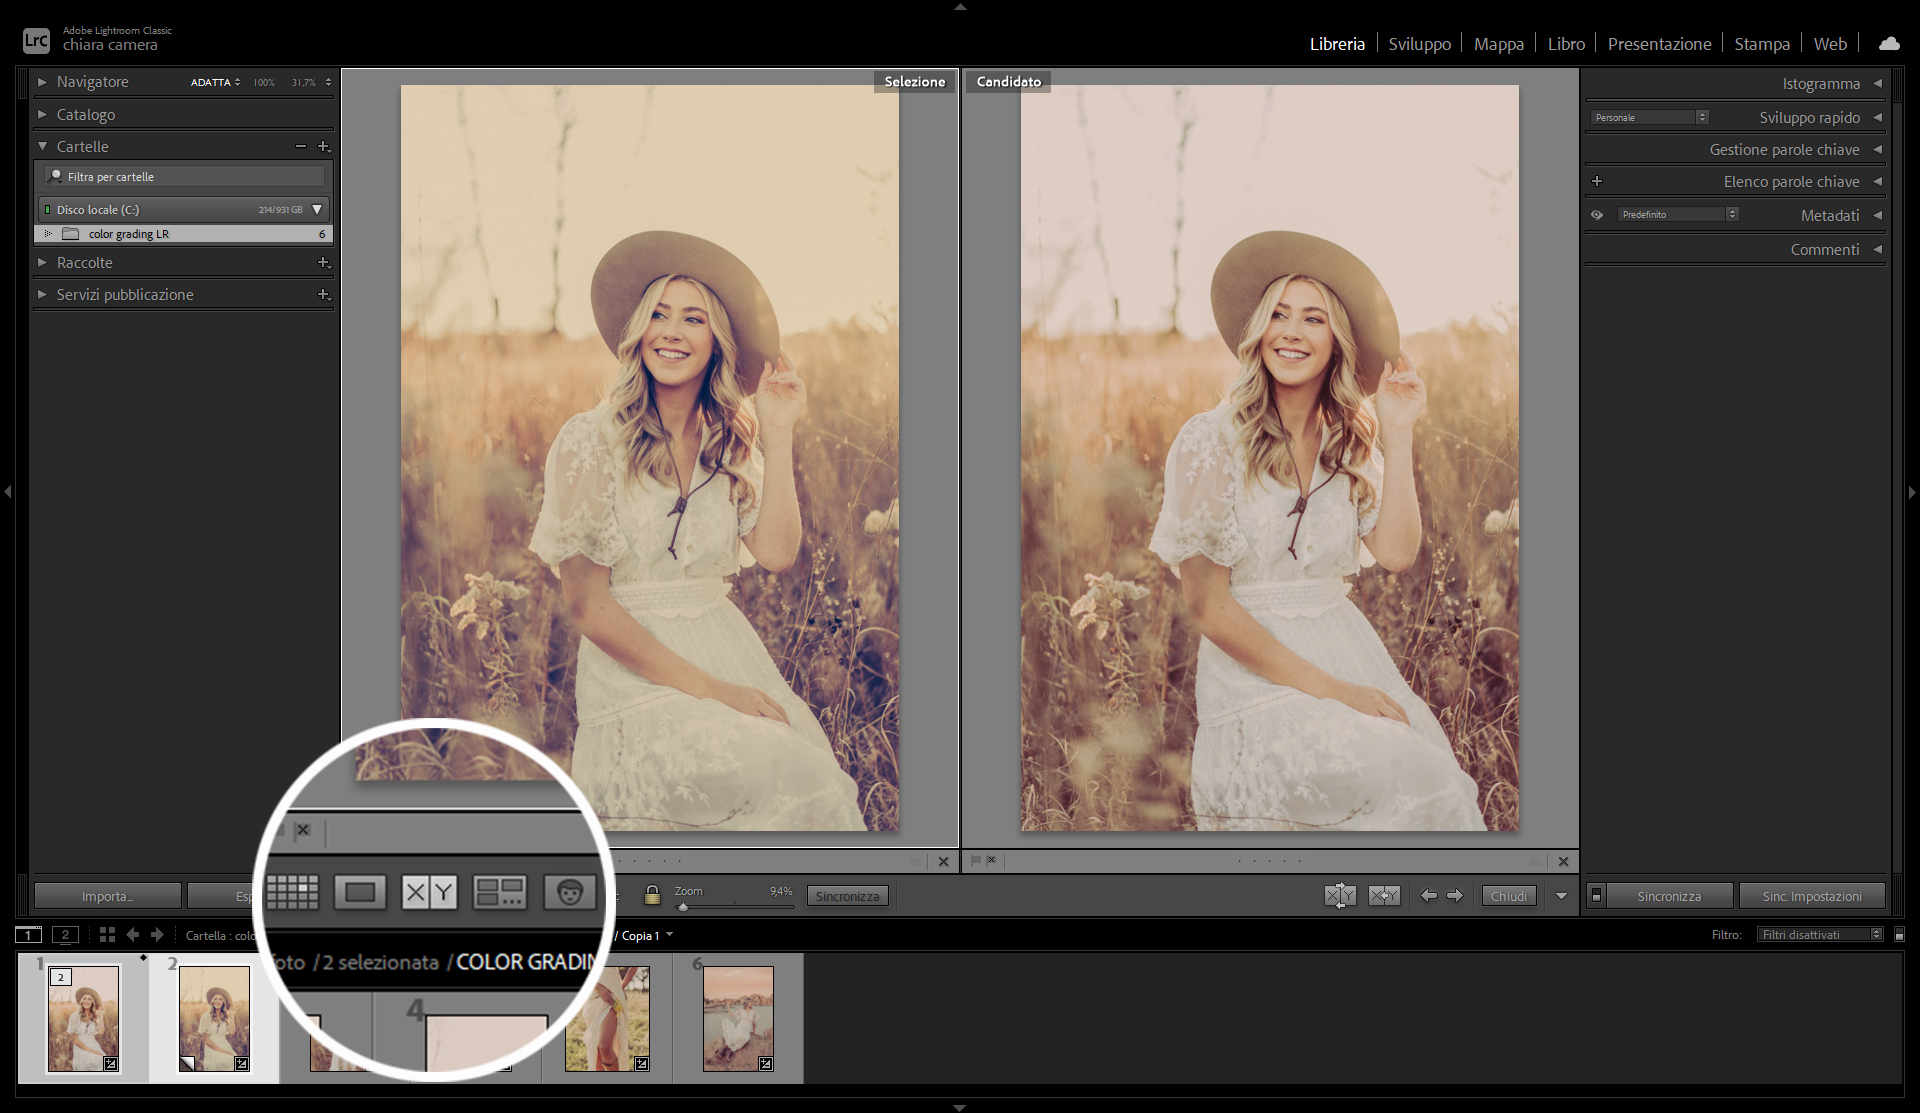Toggle auto-sync switch left of Sincronizza
The image size is (1920, 1113).
point(1597,896)
